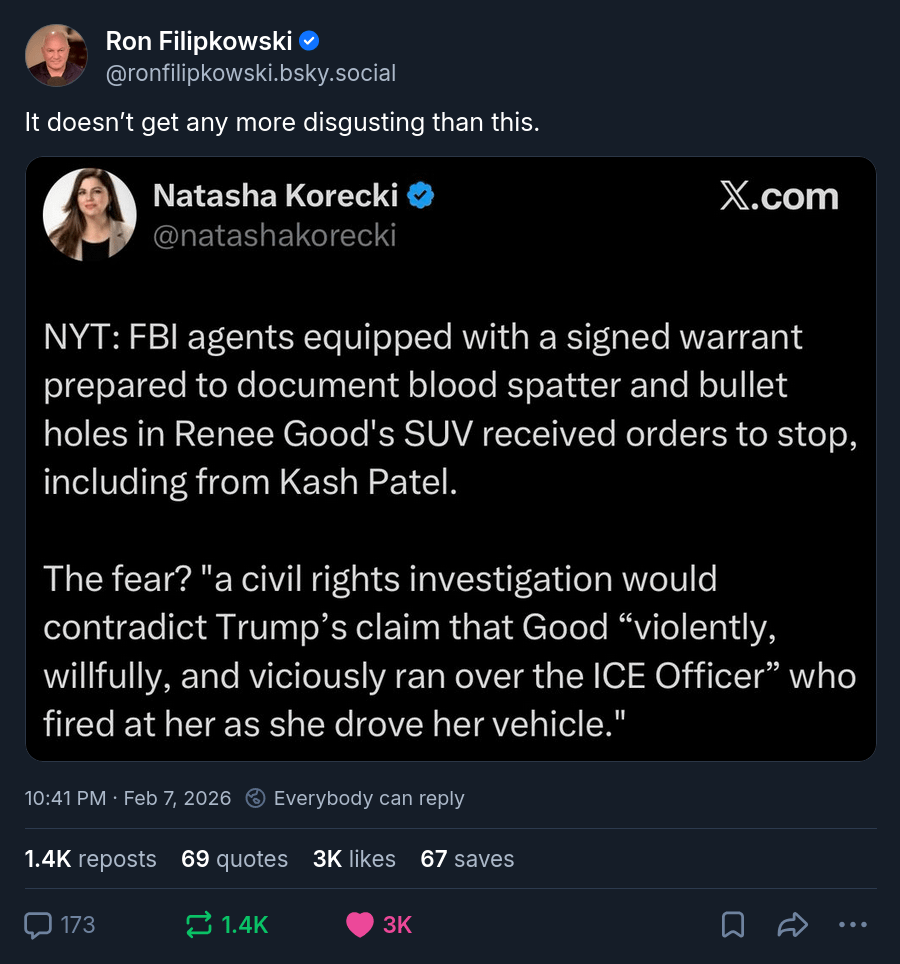
Task: View the 3K likes list
Action: pos(354,859)
